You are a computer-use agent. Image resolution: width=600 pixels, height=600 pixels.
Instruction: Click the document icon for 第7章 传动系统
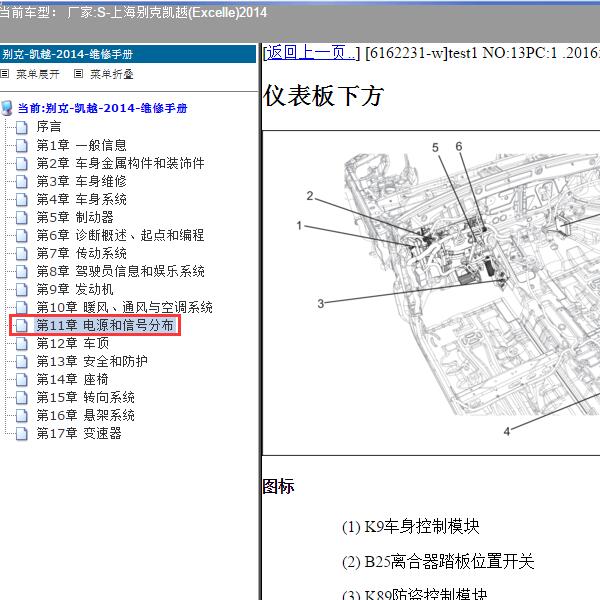22,253
